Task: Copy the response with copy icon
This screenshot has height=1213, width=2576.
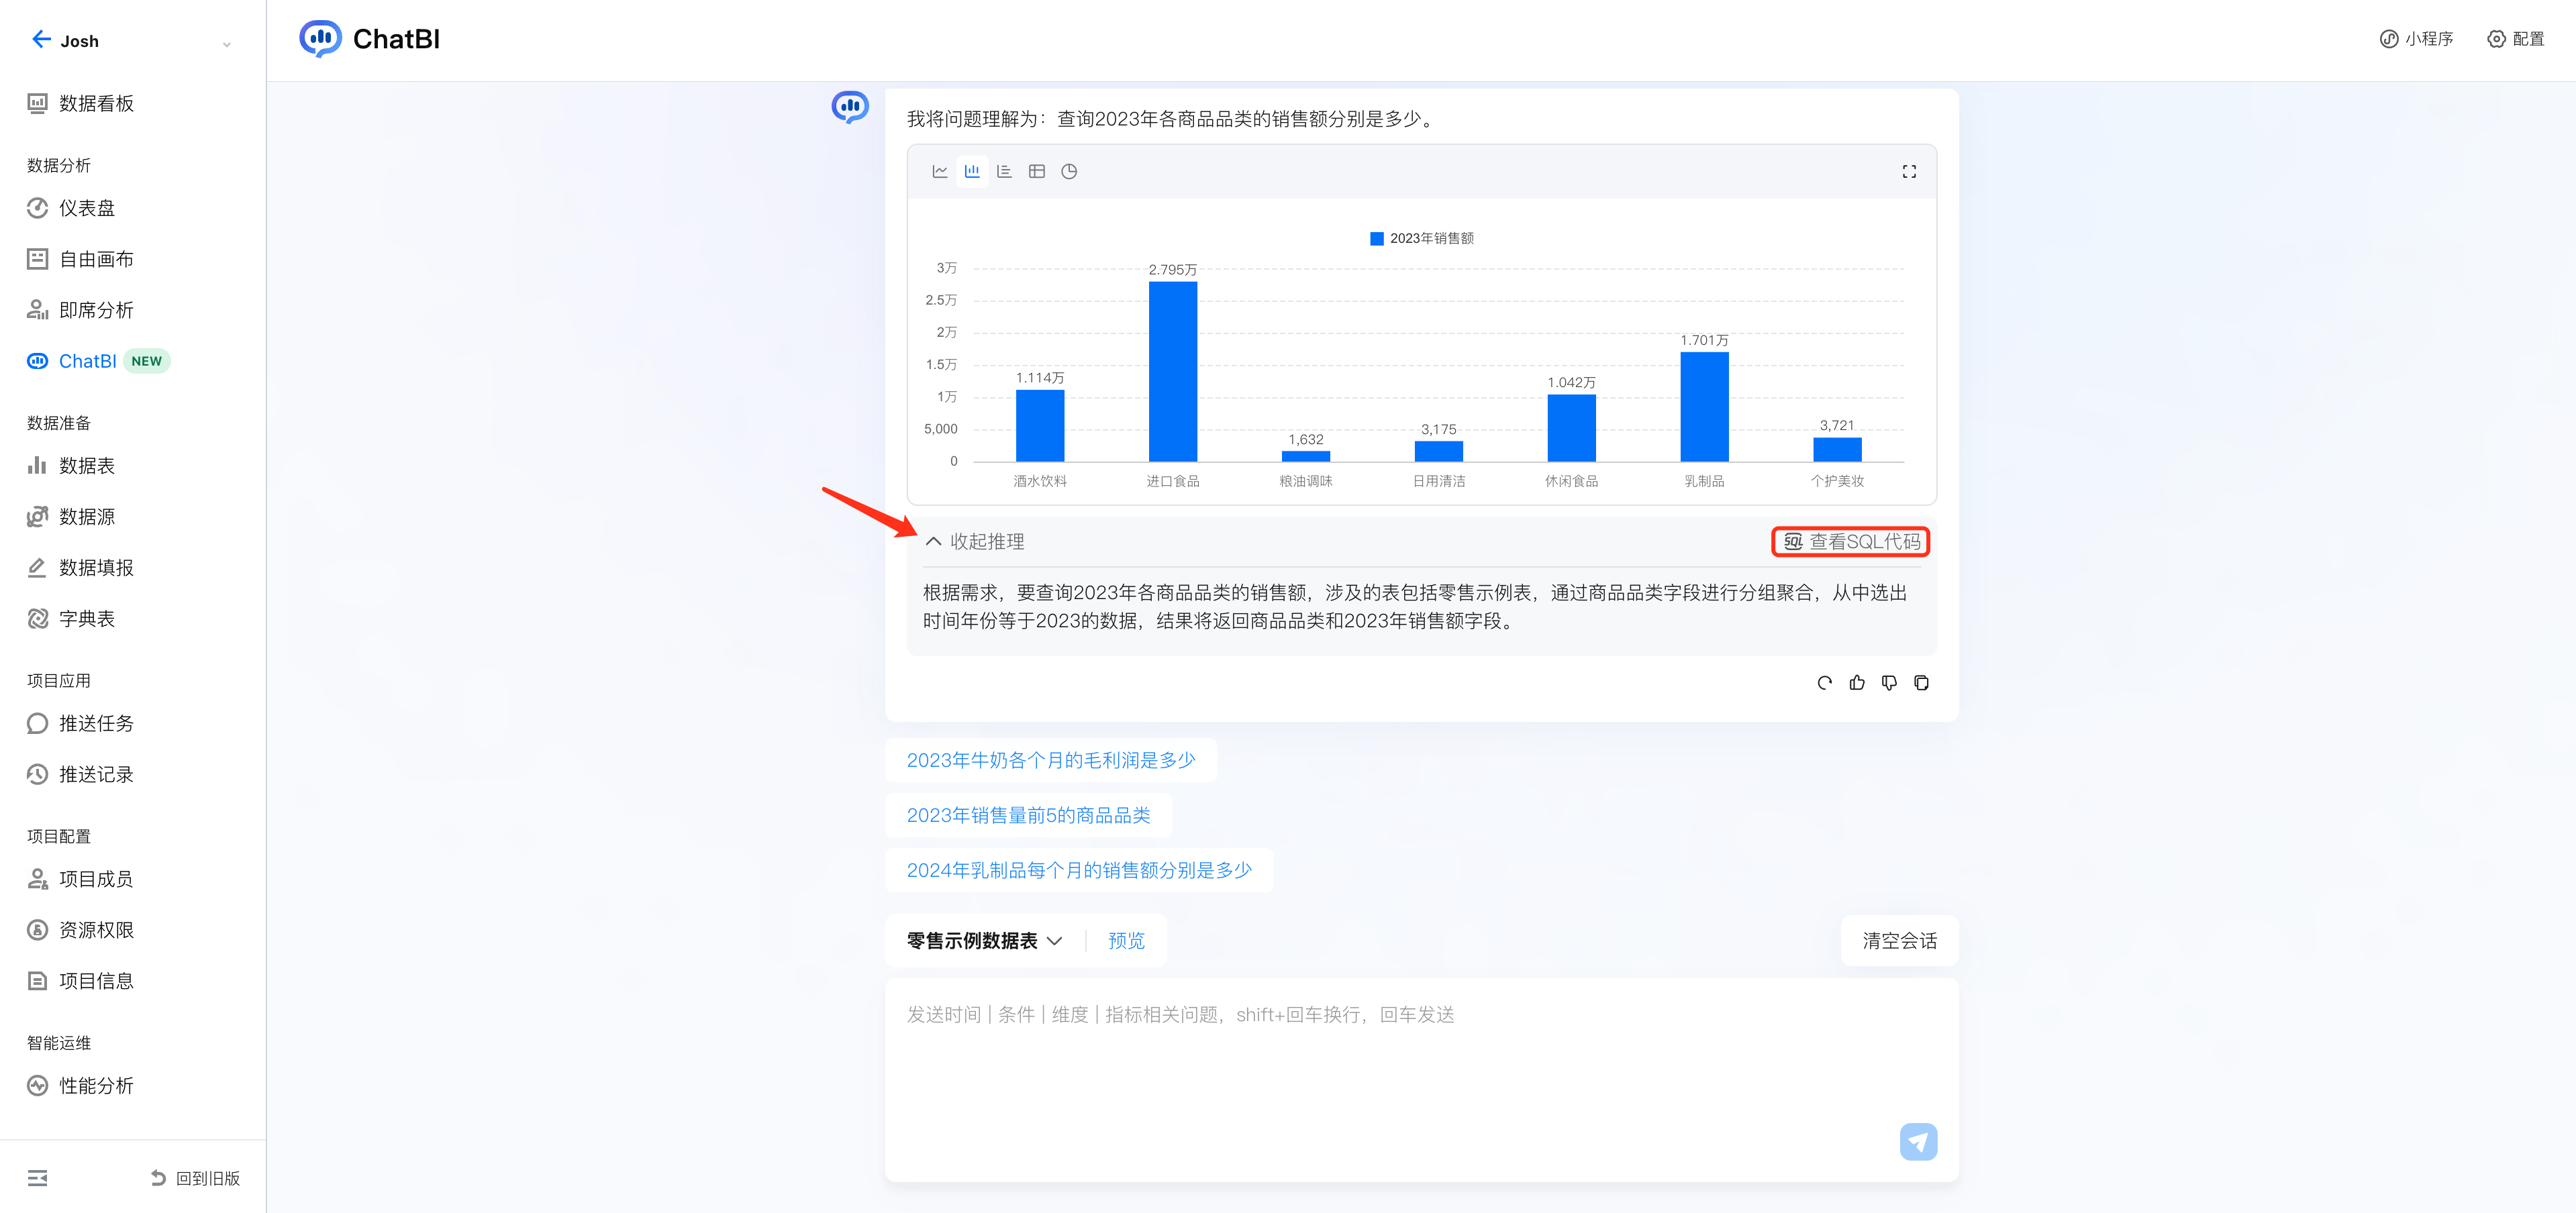Action: [x=1920, y=683]
